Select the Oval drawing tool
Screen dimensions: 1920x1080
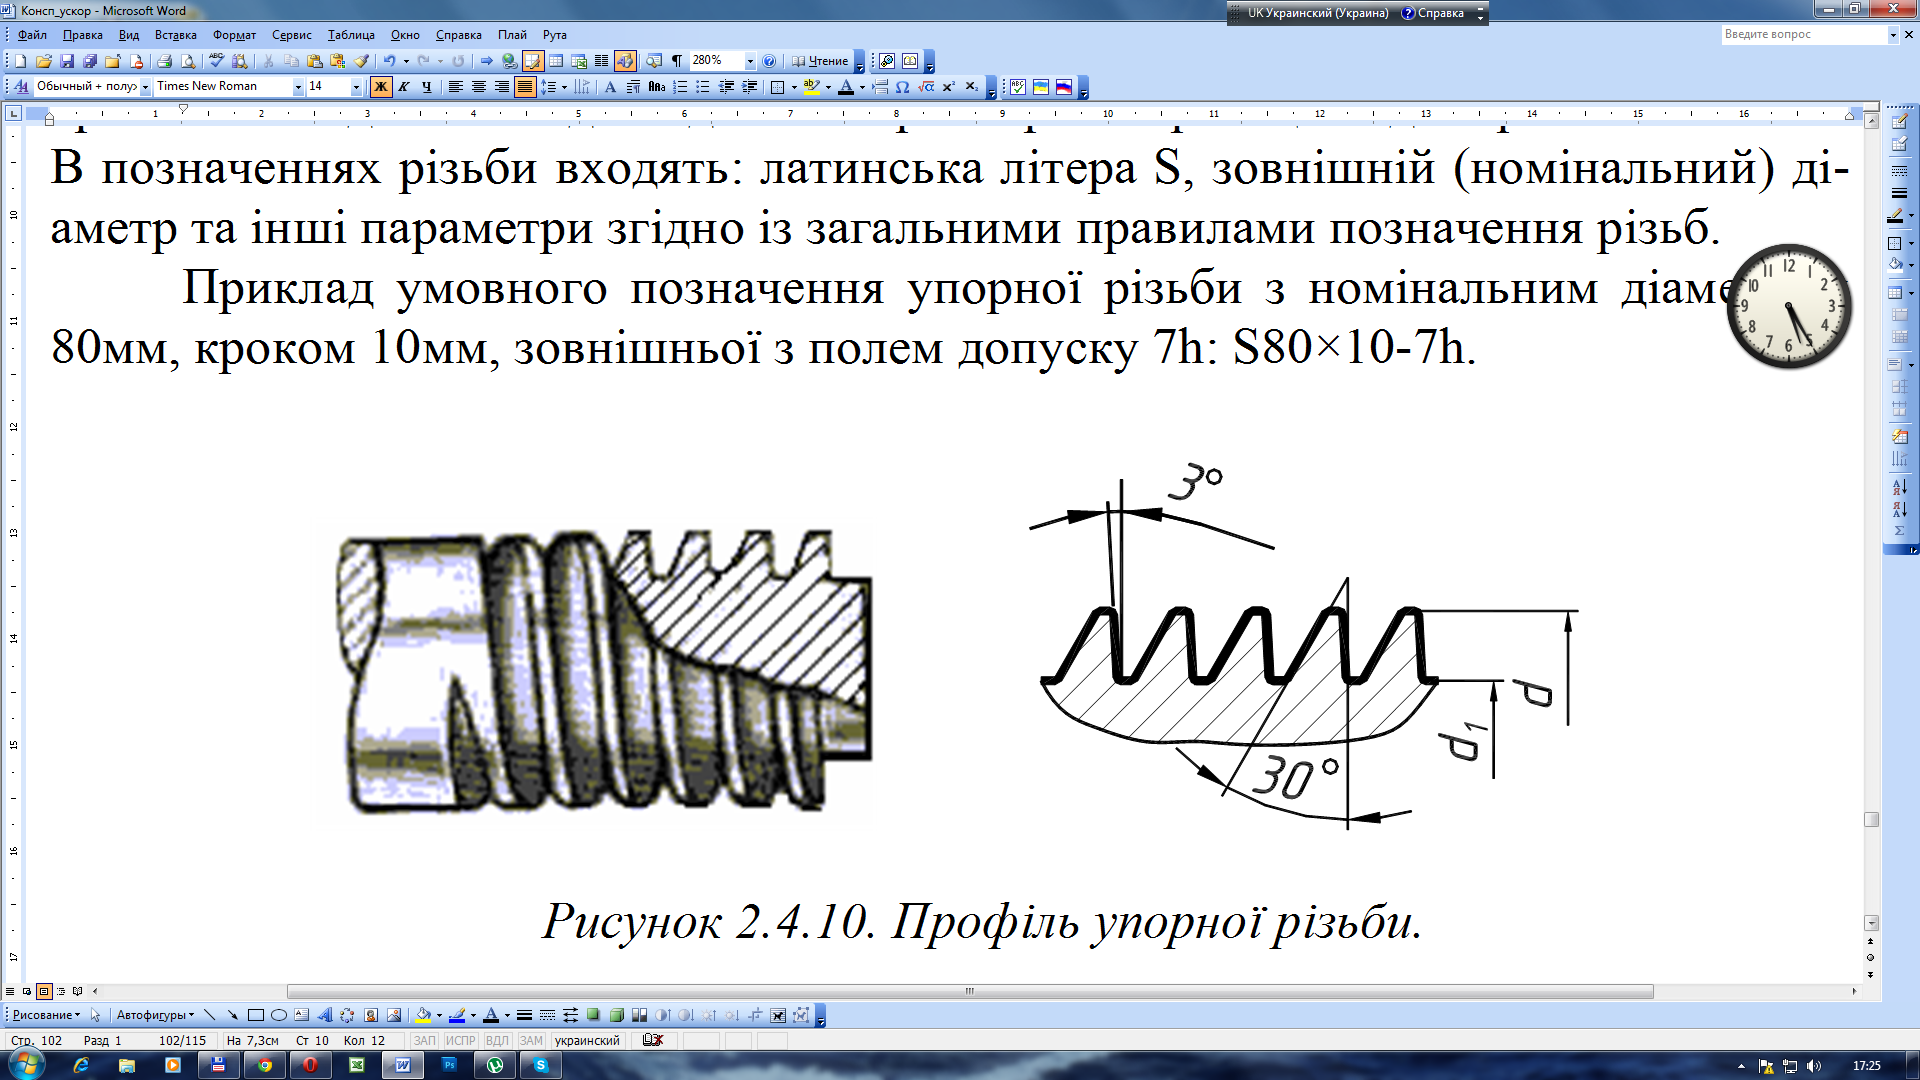pos(279,1015)
